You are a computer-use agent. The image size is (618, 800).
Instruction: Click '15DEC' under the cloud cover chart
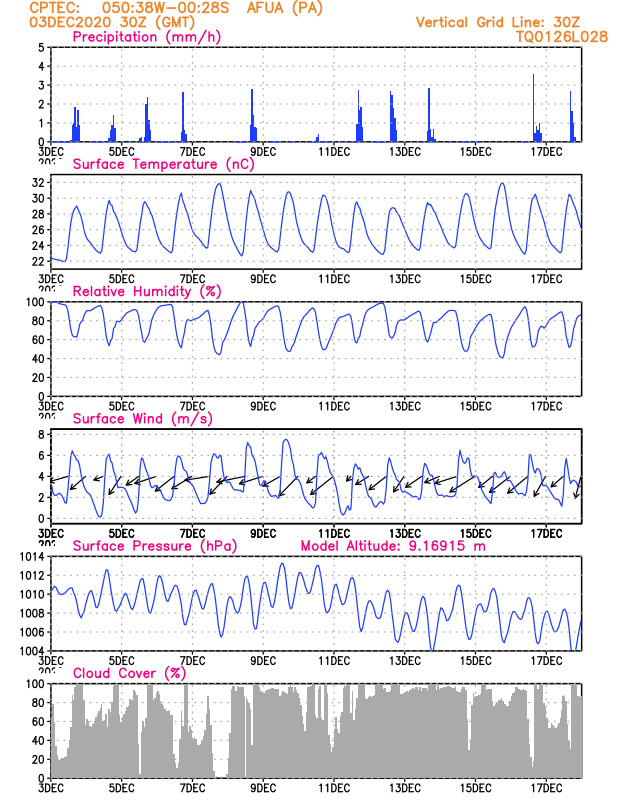coord(476,788)
